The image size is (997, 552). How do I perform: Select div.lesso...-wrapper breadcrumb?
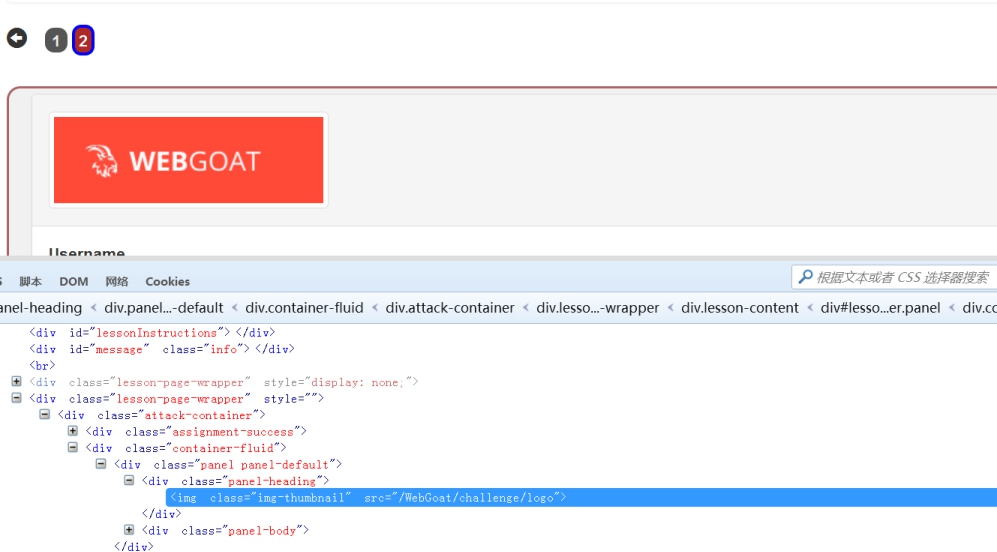coord(597,308)
